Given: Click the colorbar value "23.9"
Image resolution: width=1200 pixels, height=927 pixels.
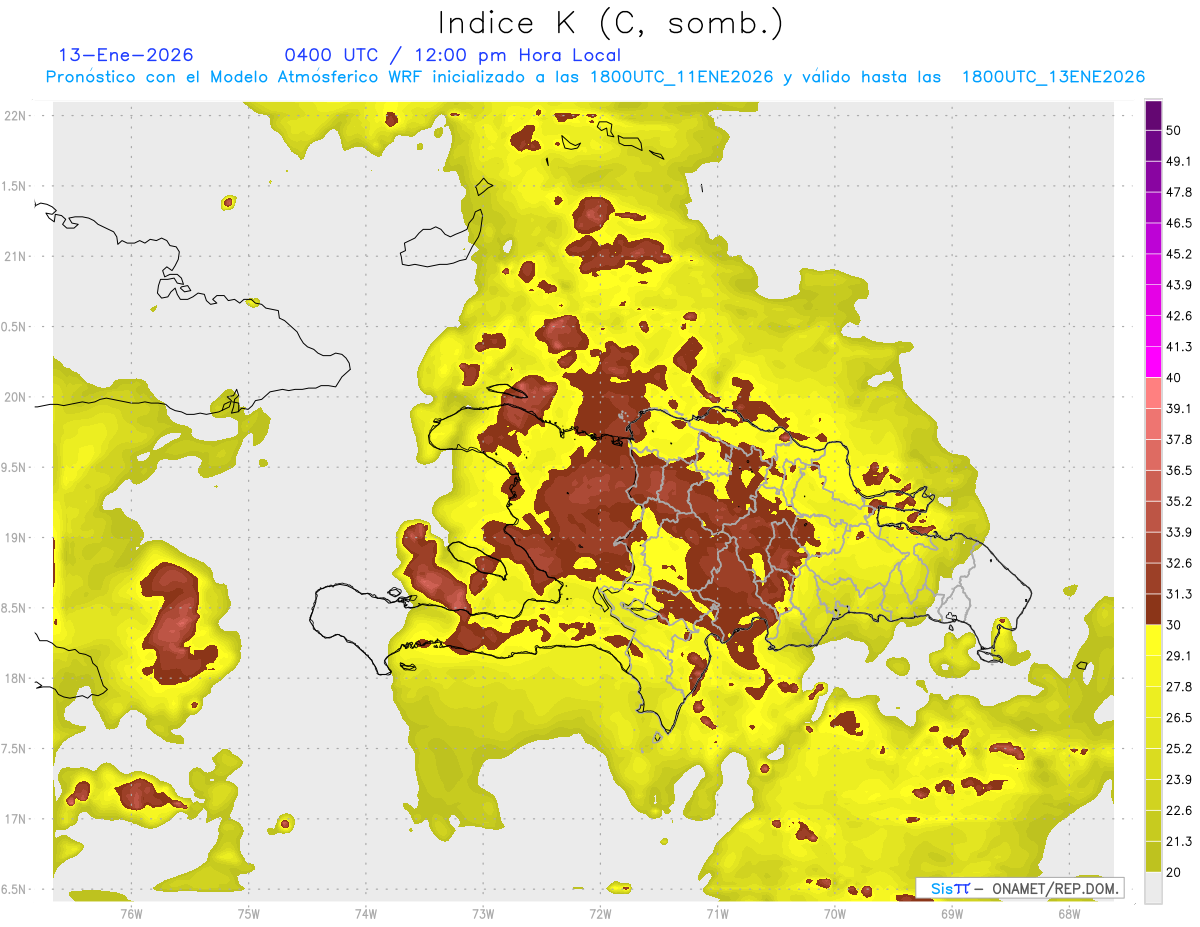Looking at the screenshot, I should [x=1179, y=780].
